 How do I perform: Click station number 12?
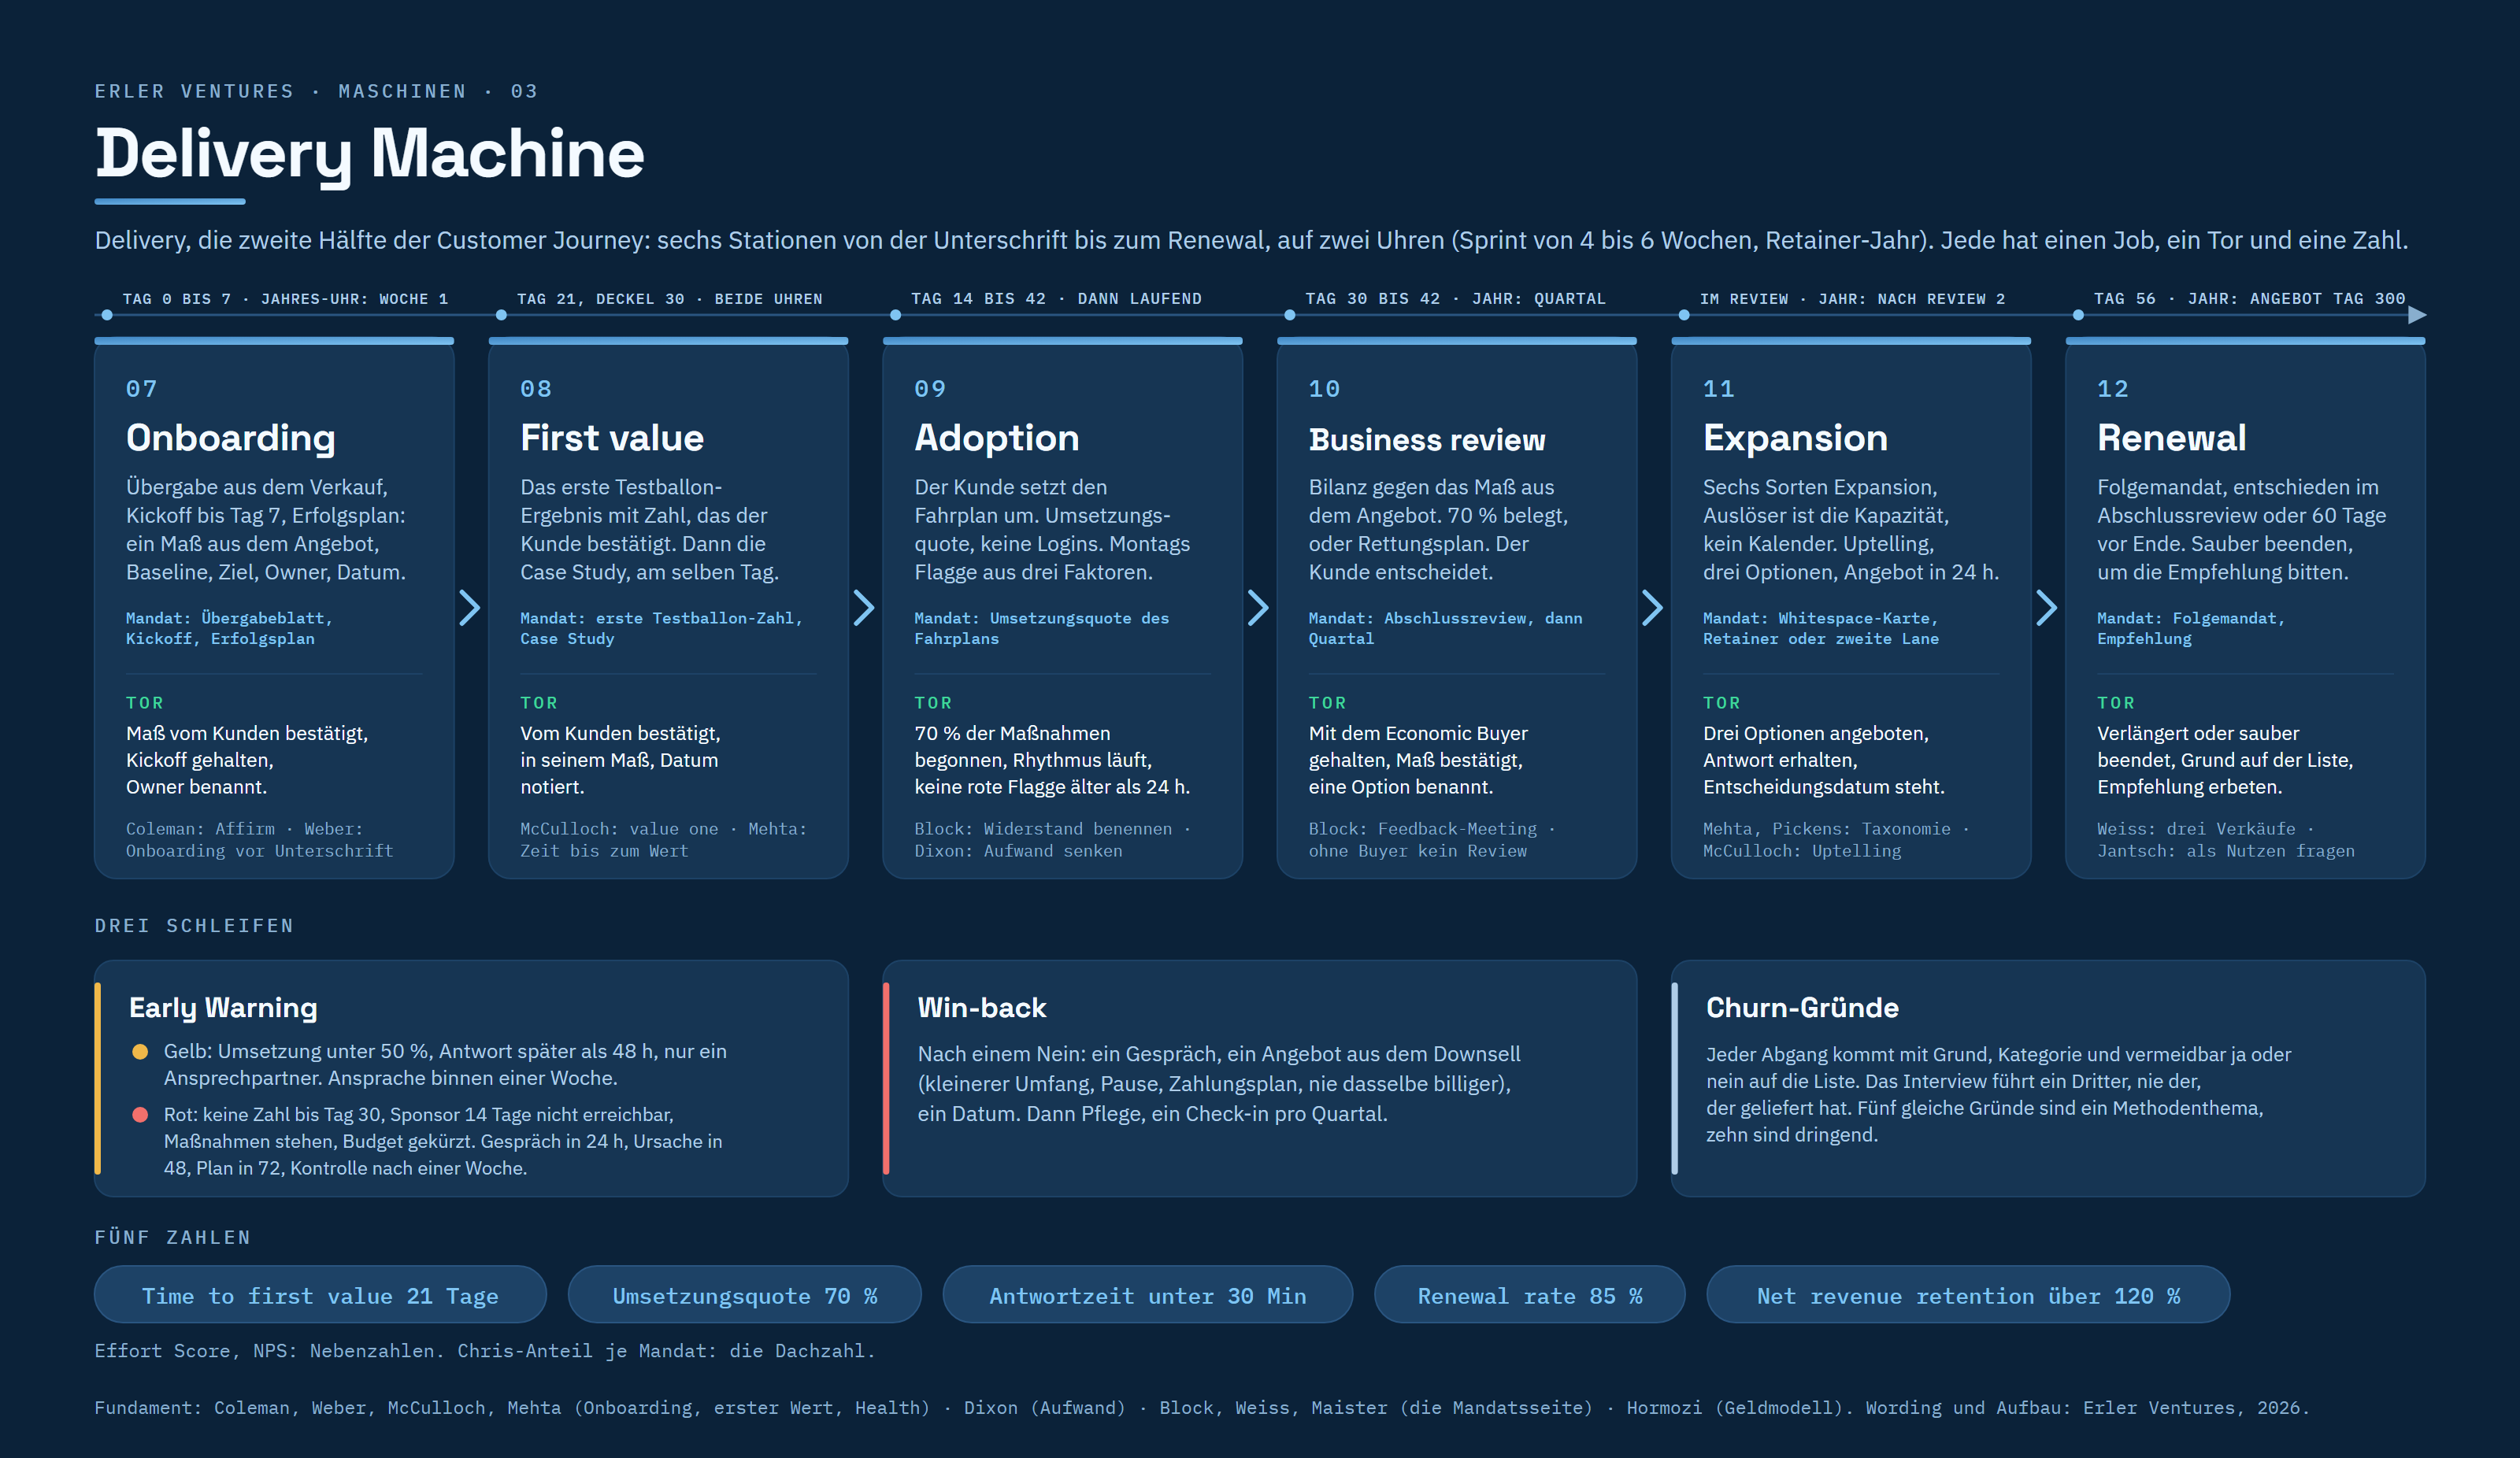[2113, 388]
